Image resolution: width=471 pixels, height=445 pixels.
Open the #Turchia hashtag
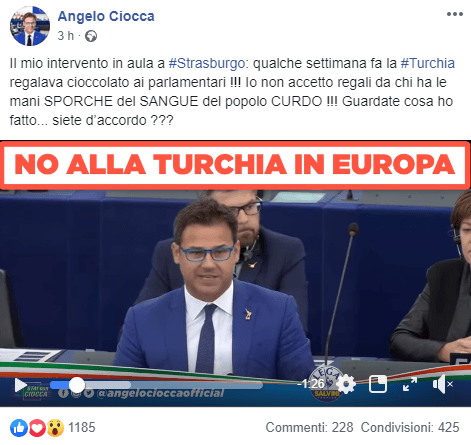pos(427,63)
